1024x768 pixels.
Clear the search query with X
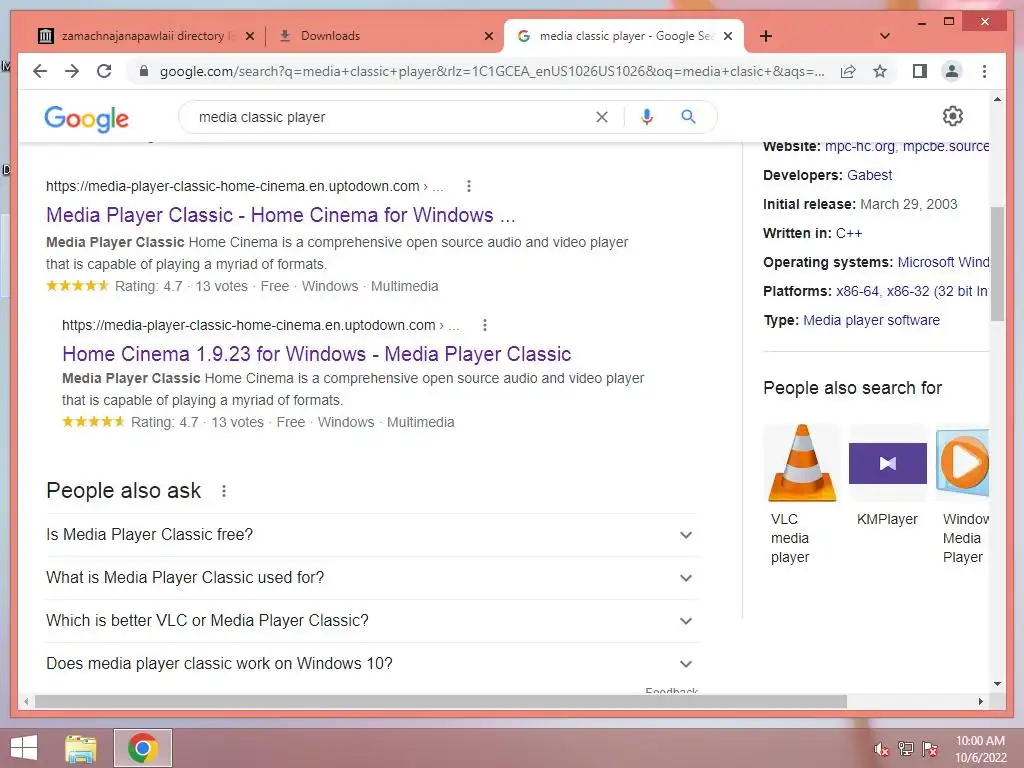pos(601,117)
